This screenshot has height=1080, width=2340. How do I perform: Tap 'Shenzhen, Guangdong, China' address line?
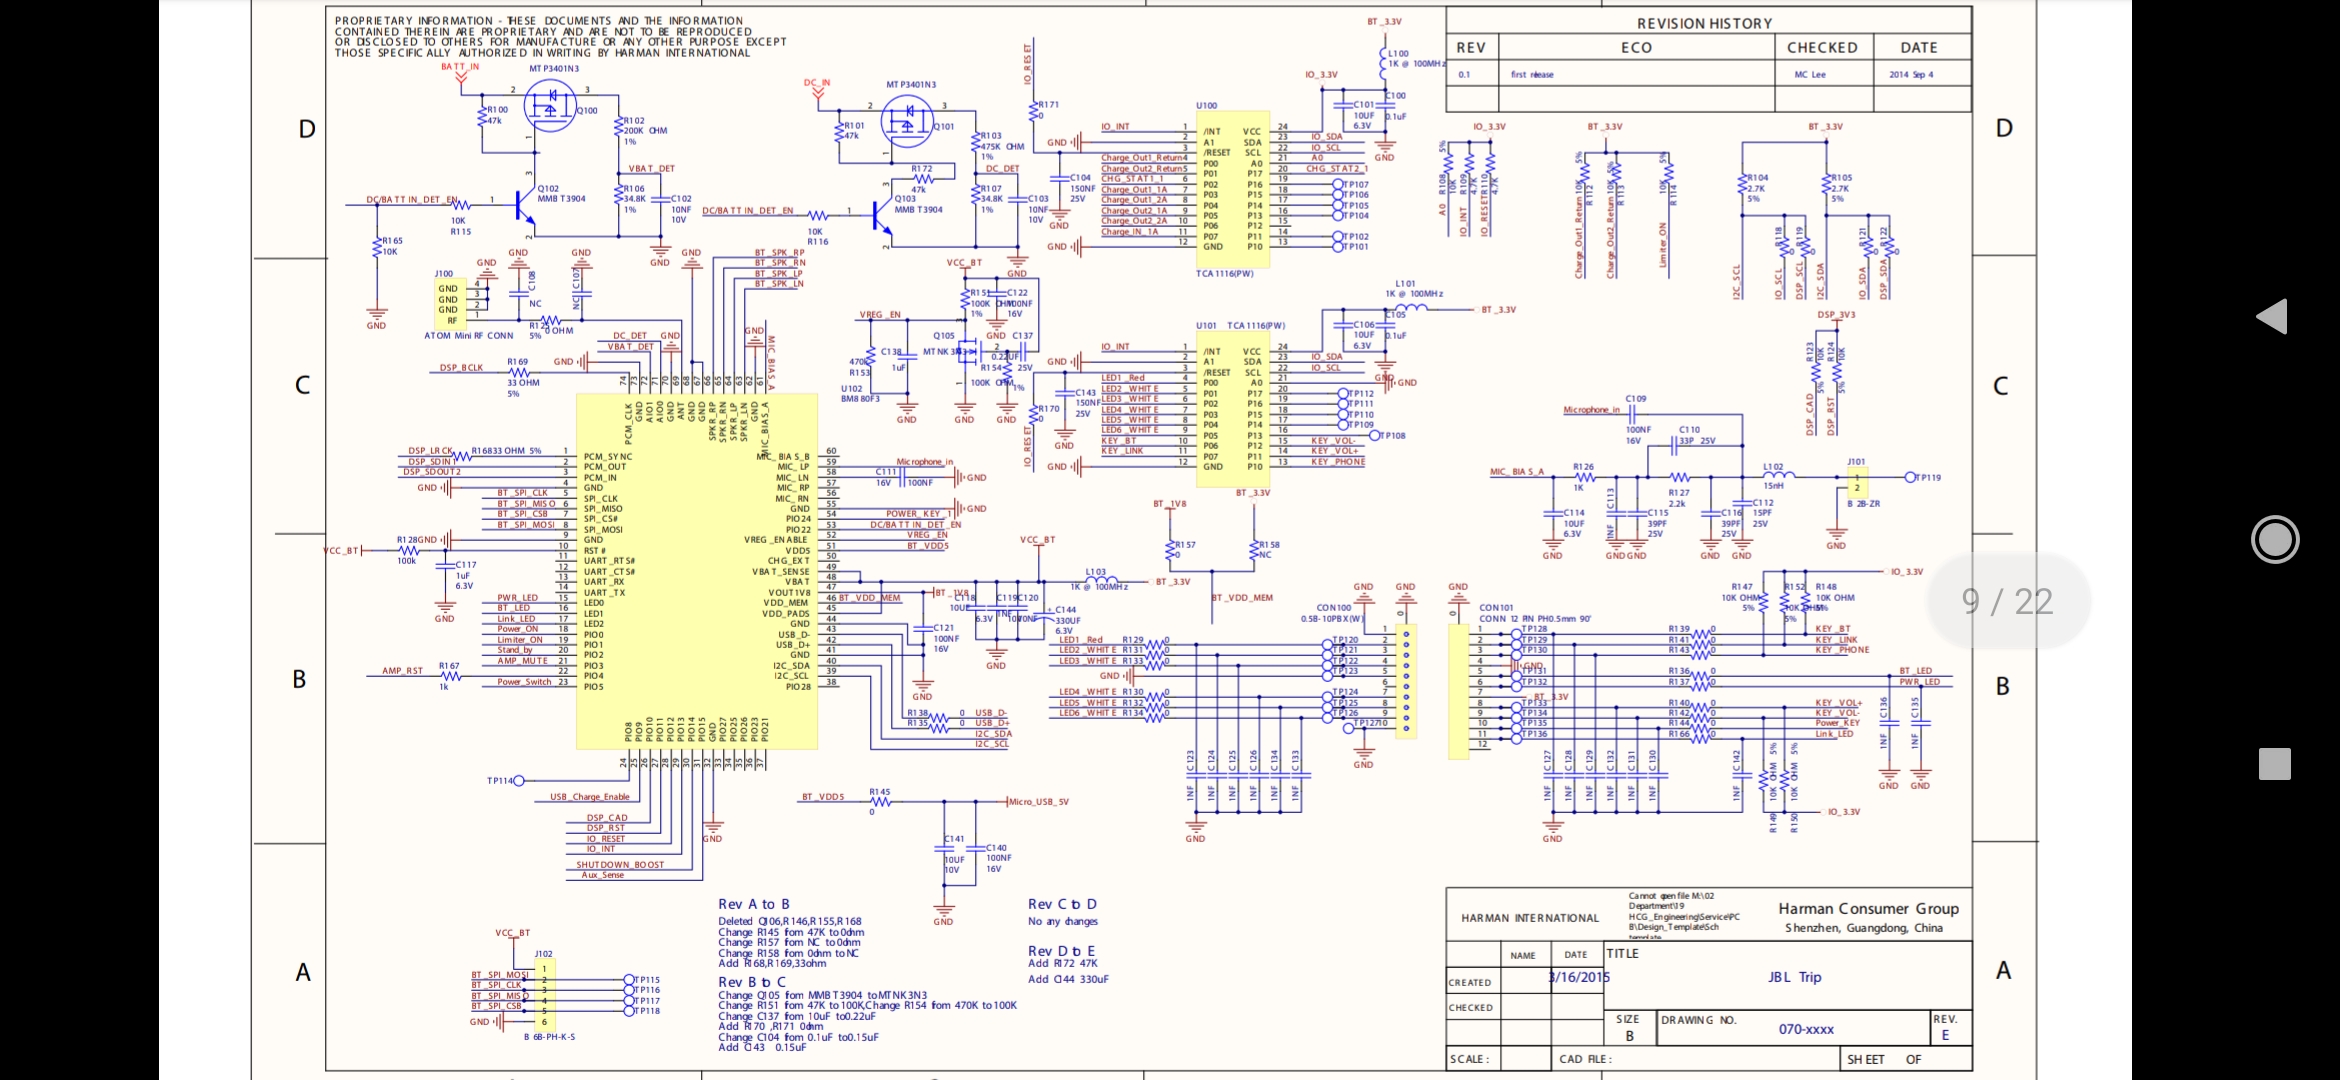point(1864,928)
